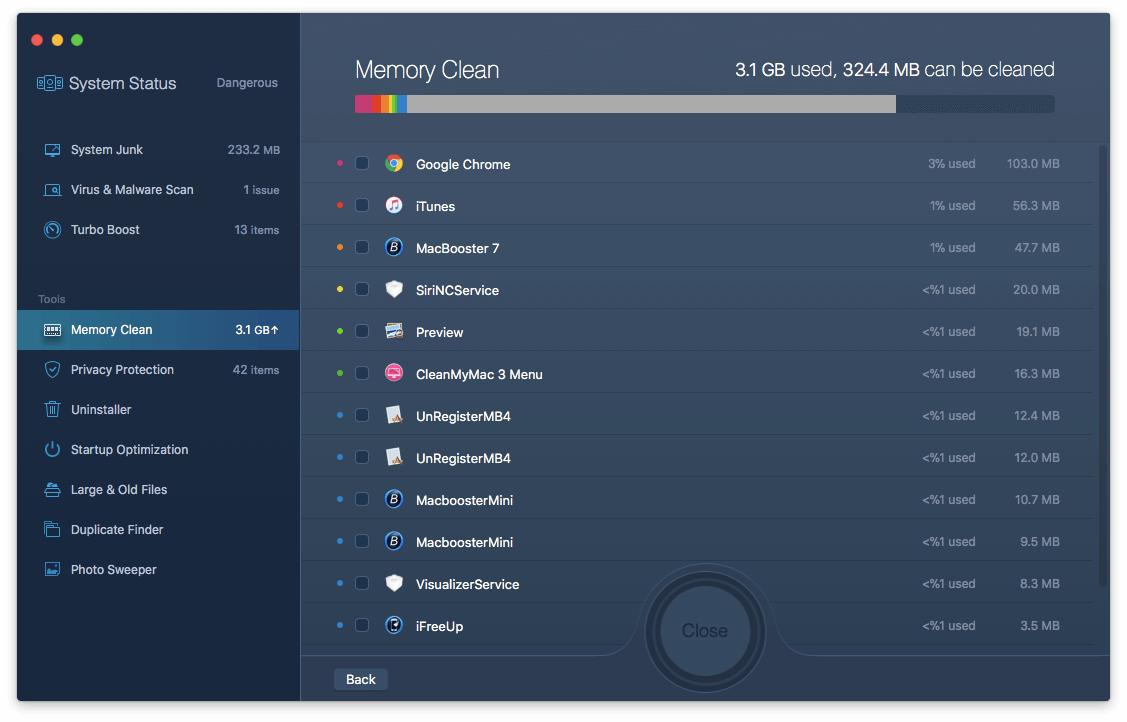Check the iFreeUp checkbox
Viewport: 1127px width, 722px height.
(362, 626)
